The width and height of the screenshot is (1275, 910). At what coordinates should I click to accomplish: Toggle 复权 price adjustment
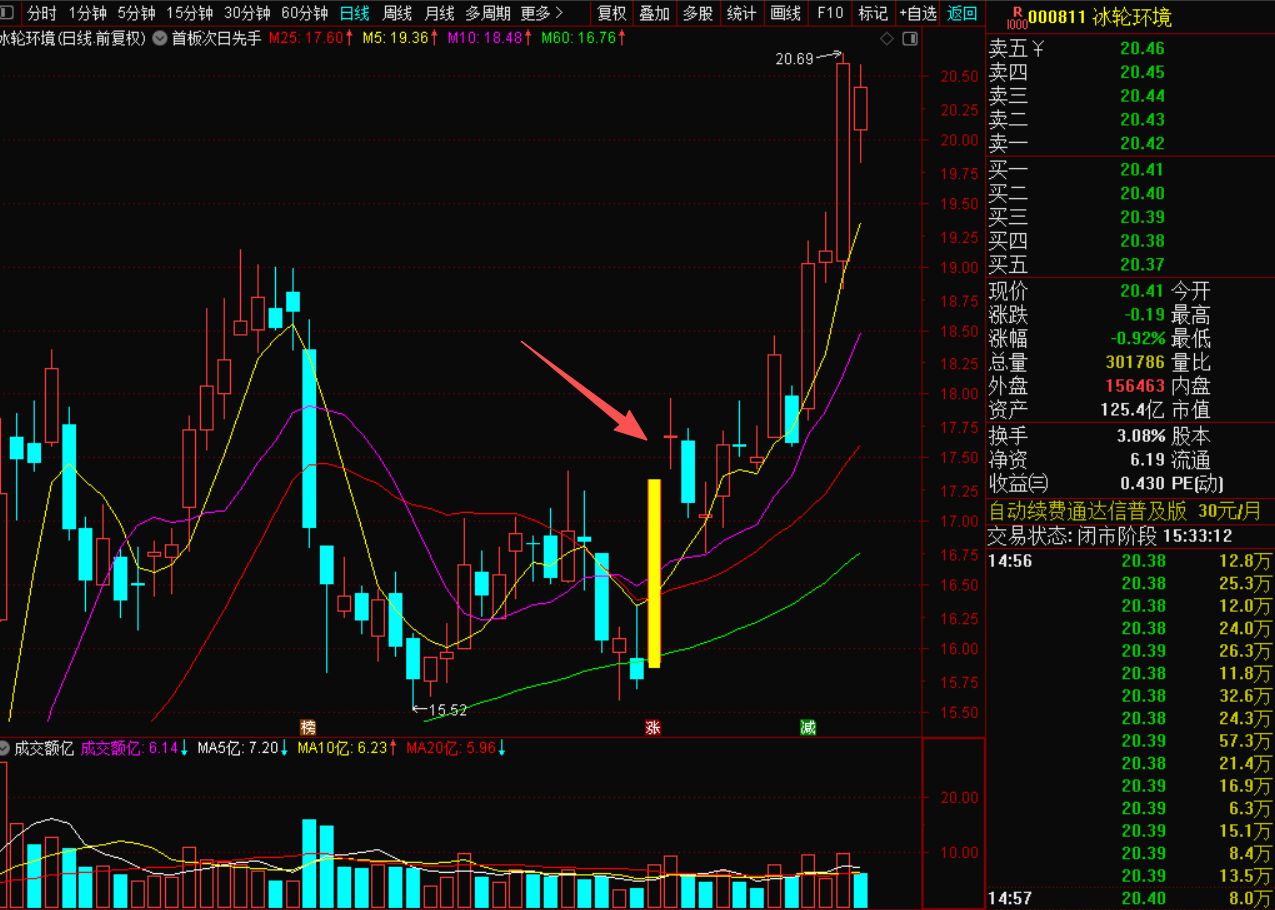click(611, 13)
